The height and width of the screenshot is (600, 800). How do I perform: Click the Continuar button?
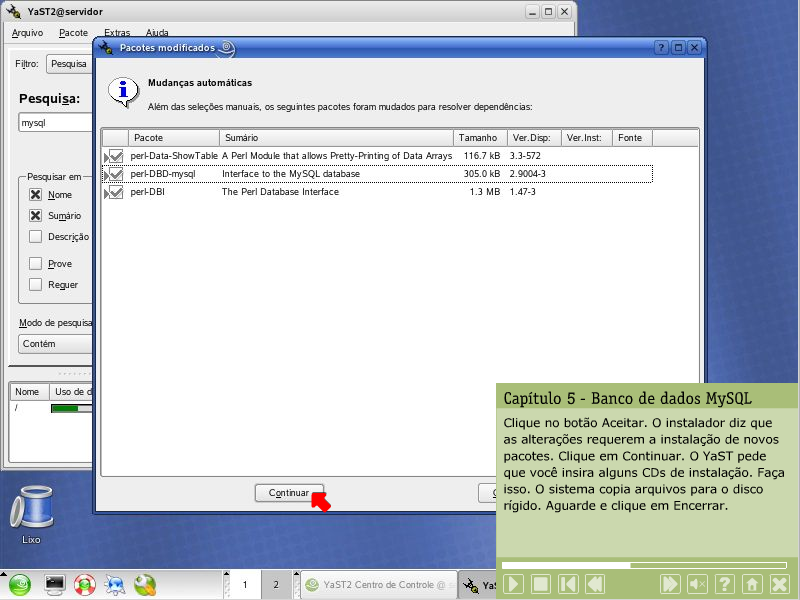(290, 493)
